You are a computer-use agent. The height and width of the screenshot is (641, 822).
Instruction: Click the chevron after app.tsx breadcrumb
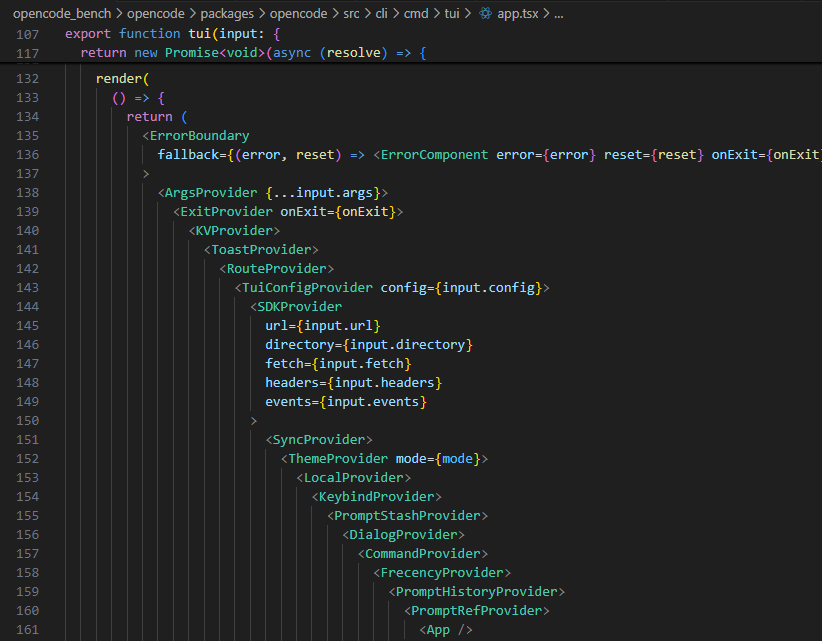click(x=546, y=14)
